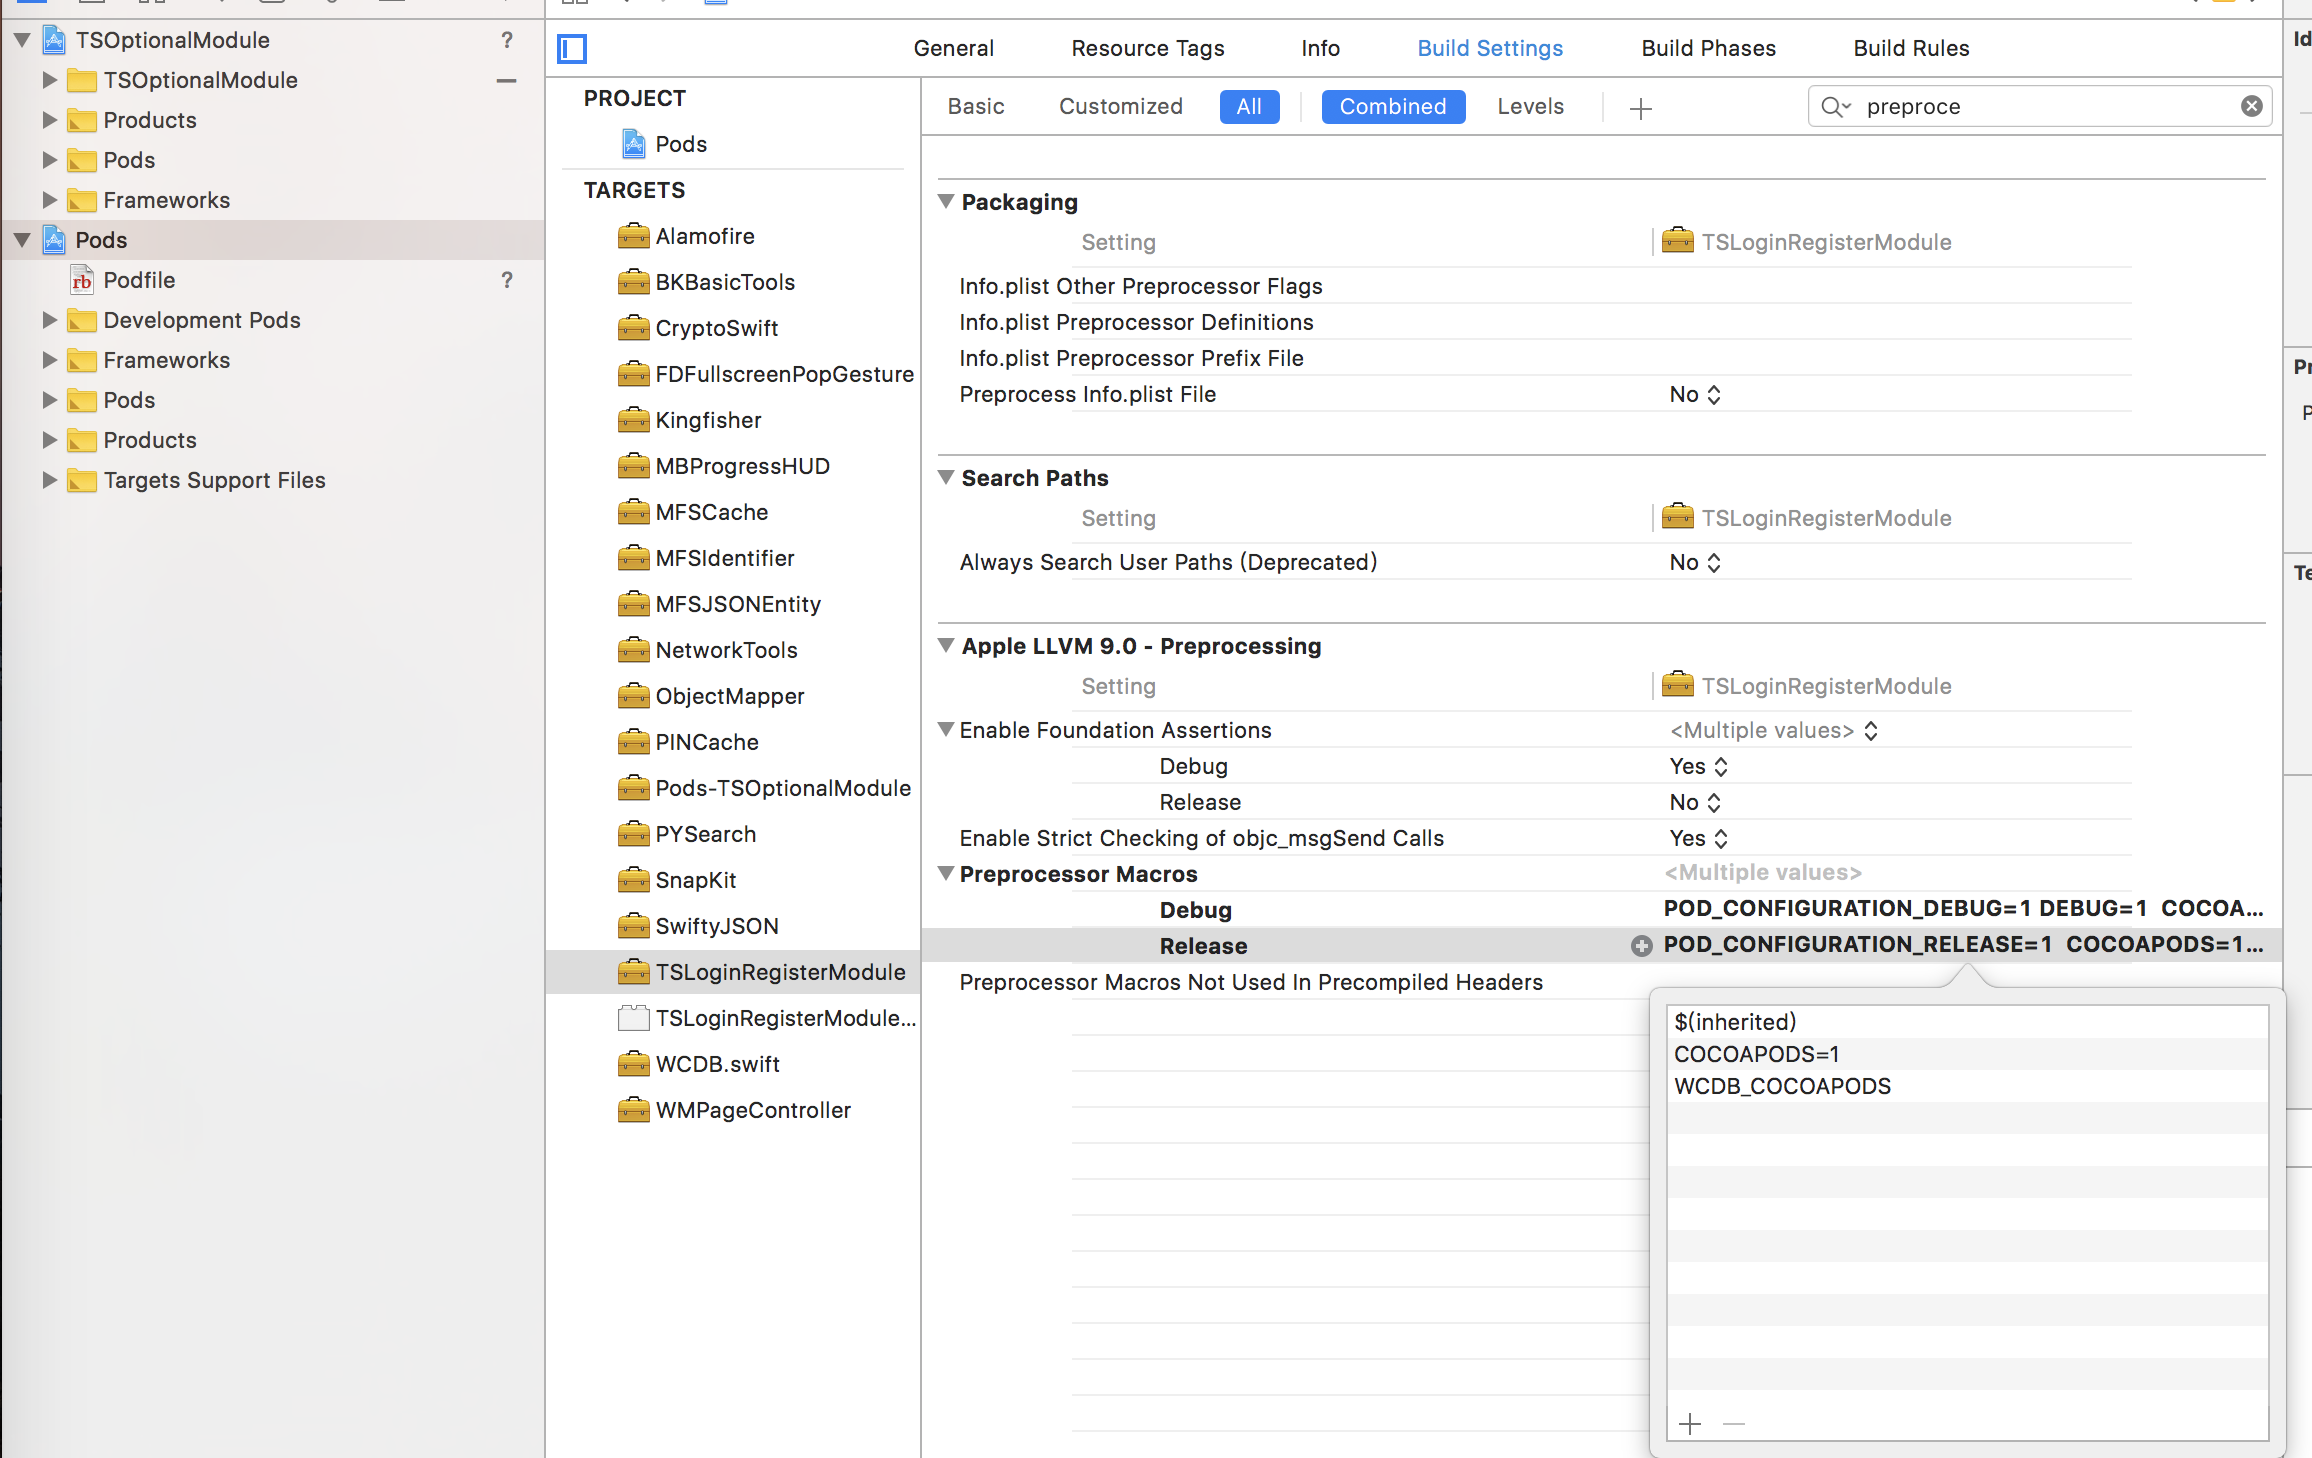The image size is (2312, 1458).
Task: Expand the Development Pods folder
Action: click(x=50, y=320)
